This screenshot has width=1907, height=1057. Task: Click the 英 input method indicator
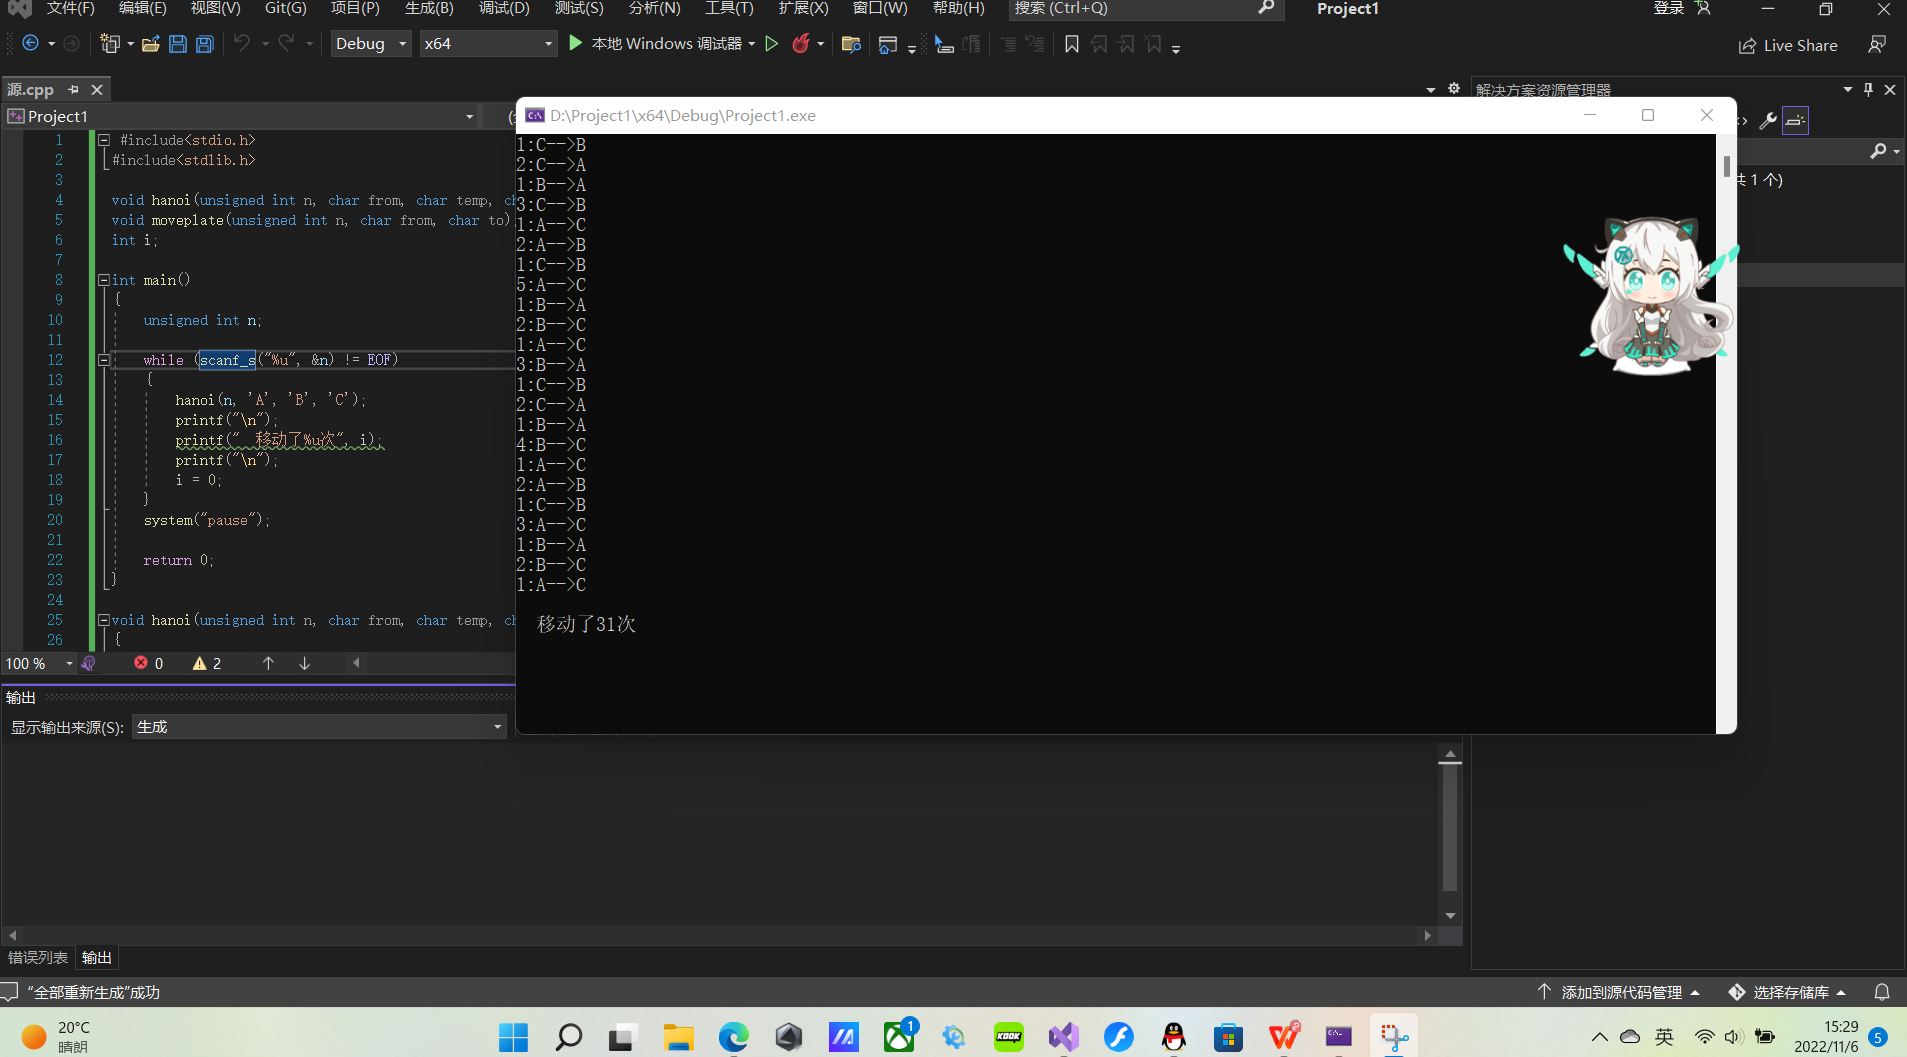point(1664,1037)
